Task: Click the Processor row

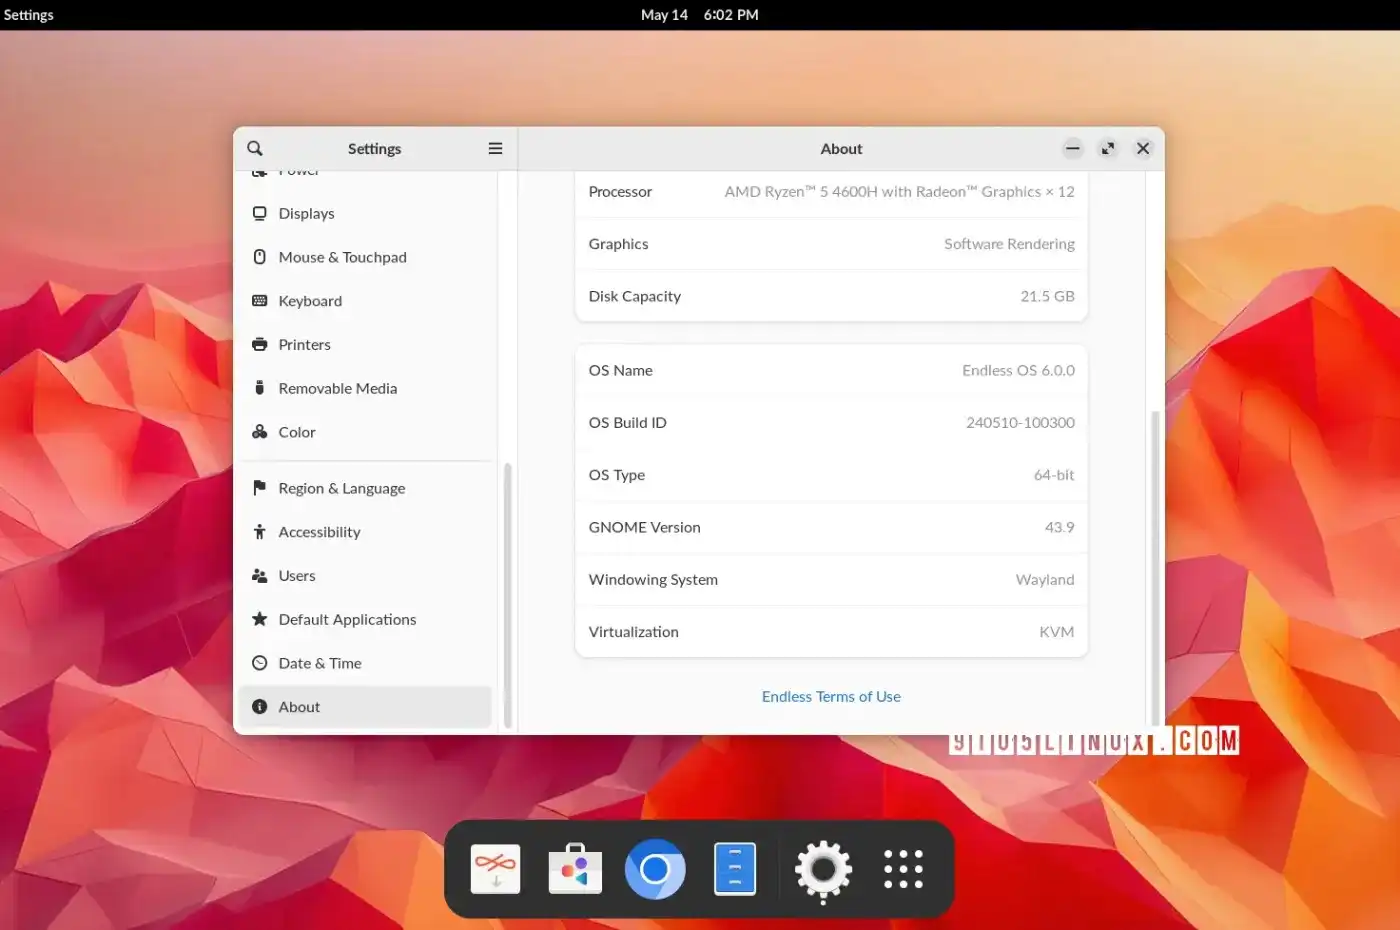Action: click(831, 192)
